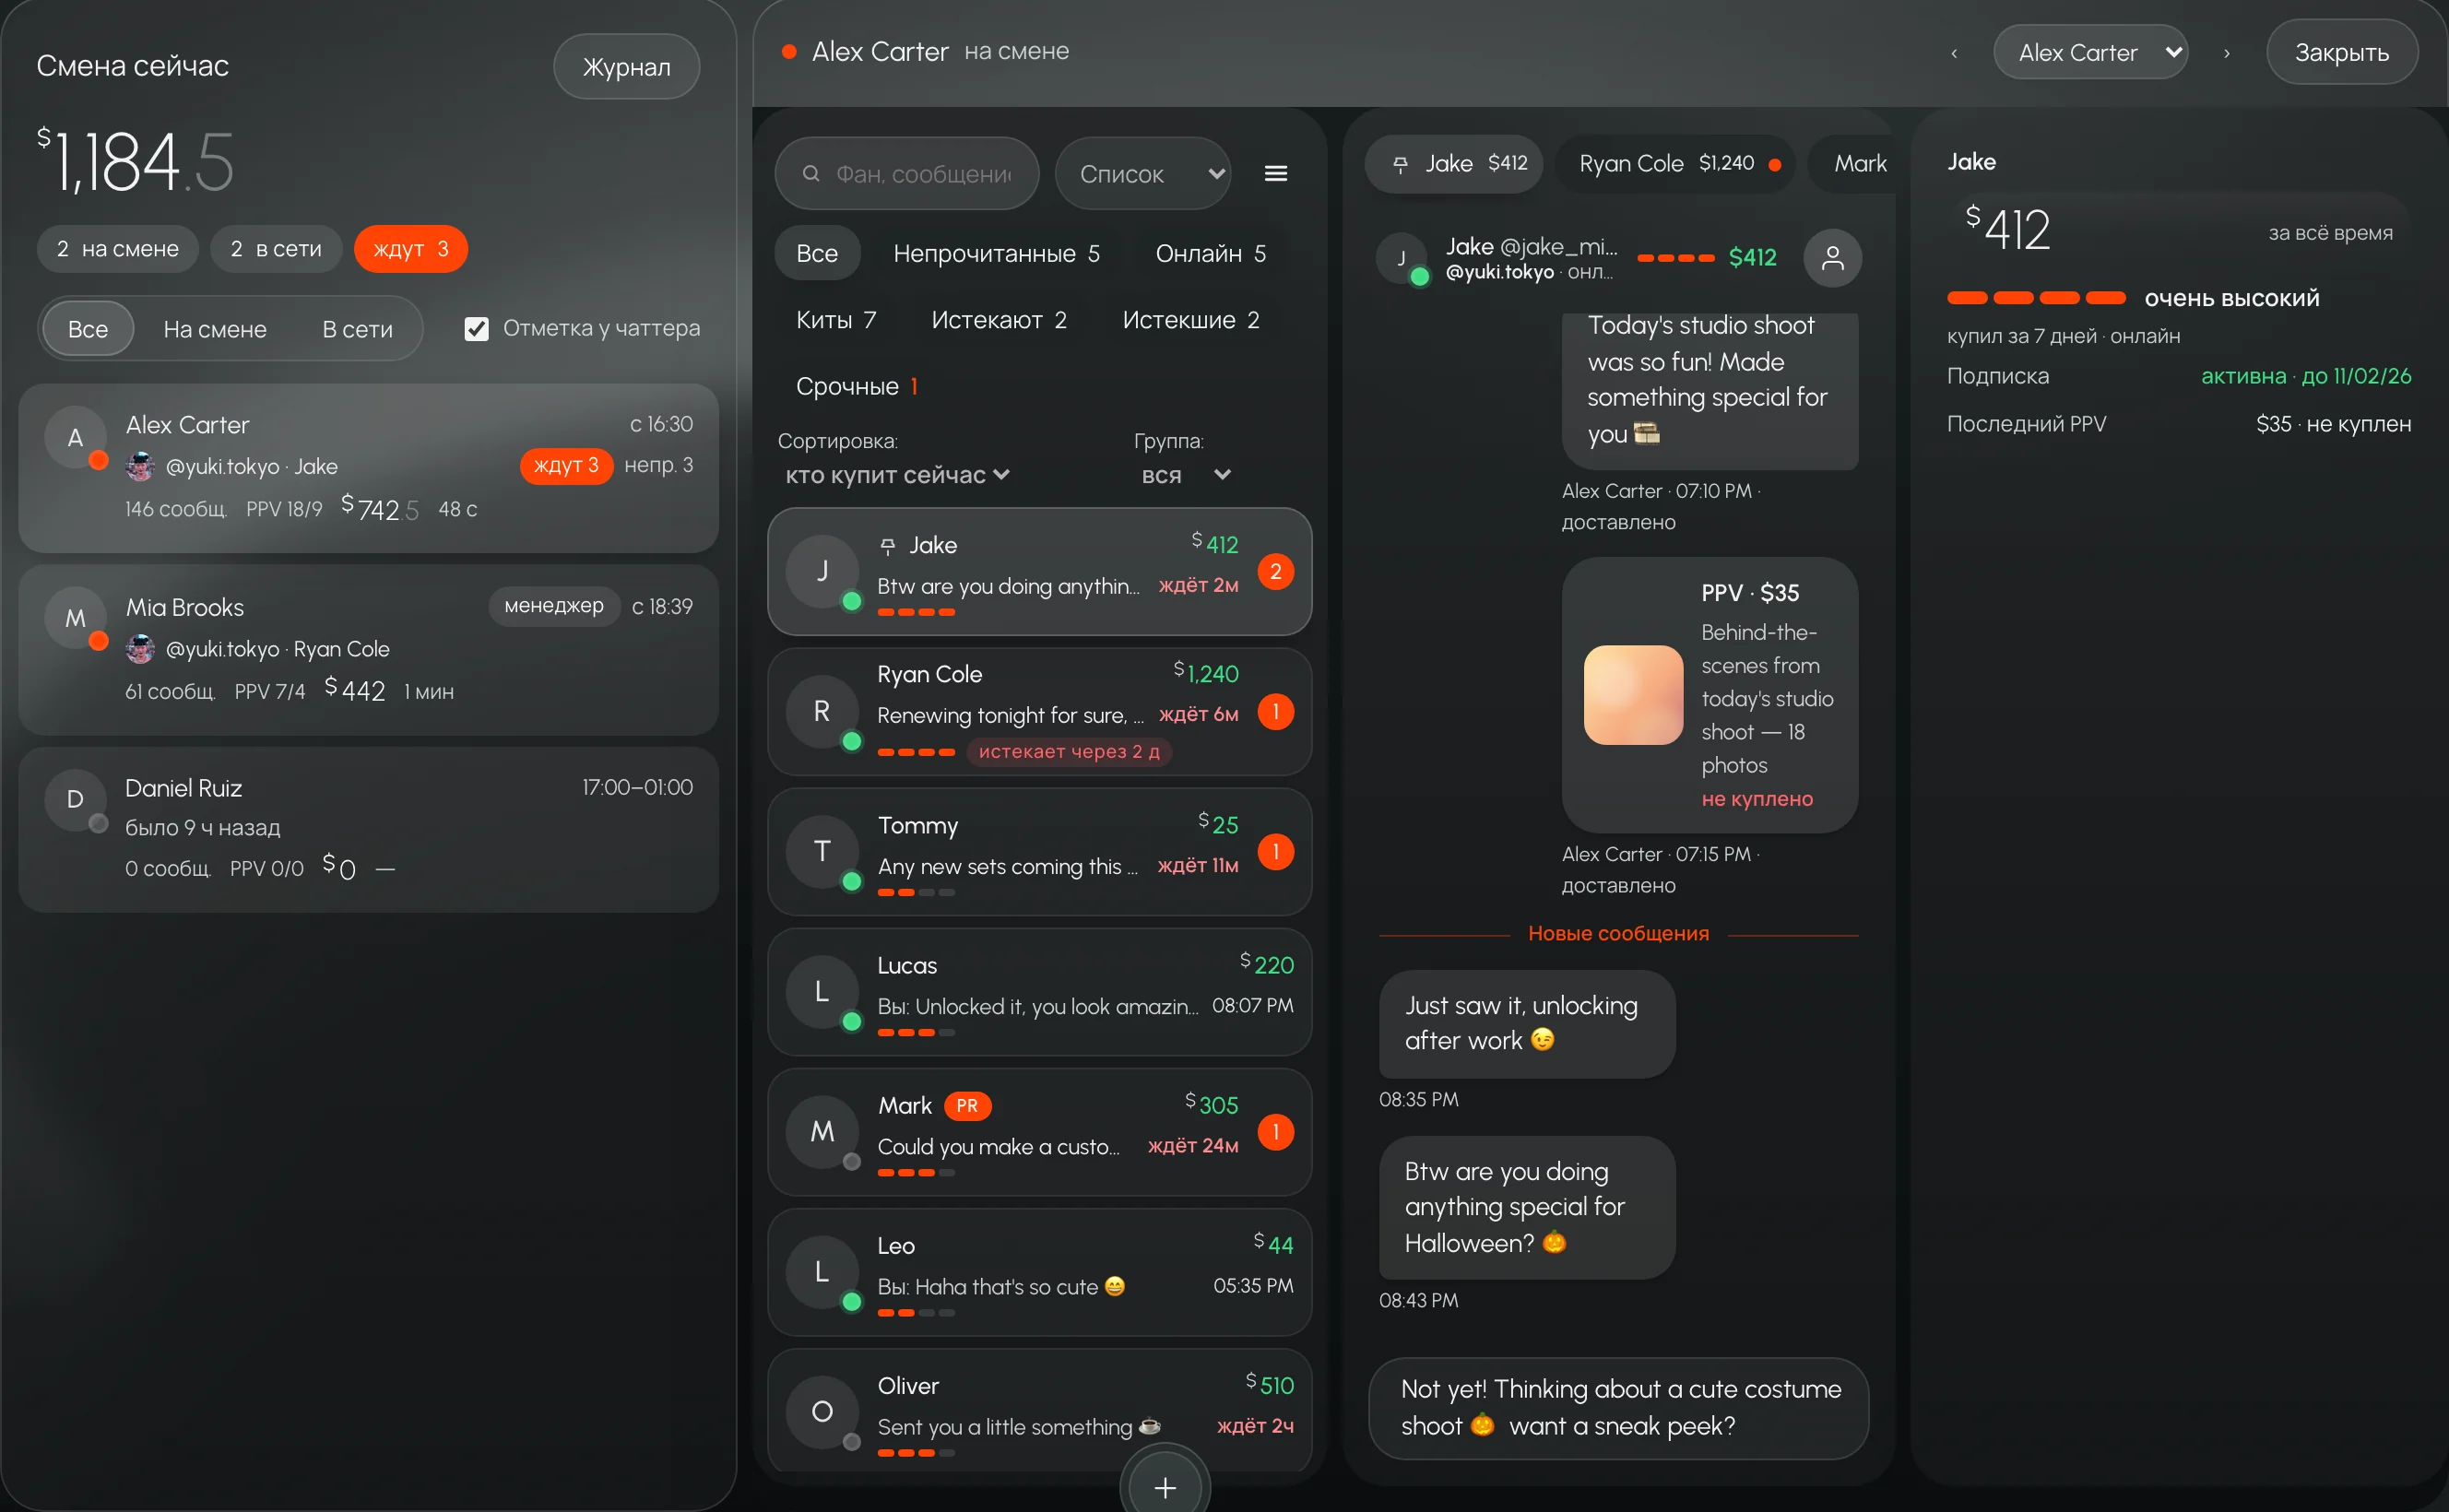Screen dimensions: 2449x1512
Task: Switch to Непрочитанные 5 tab
Action: [996, 253]
